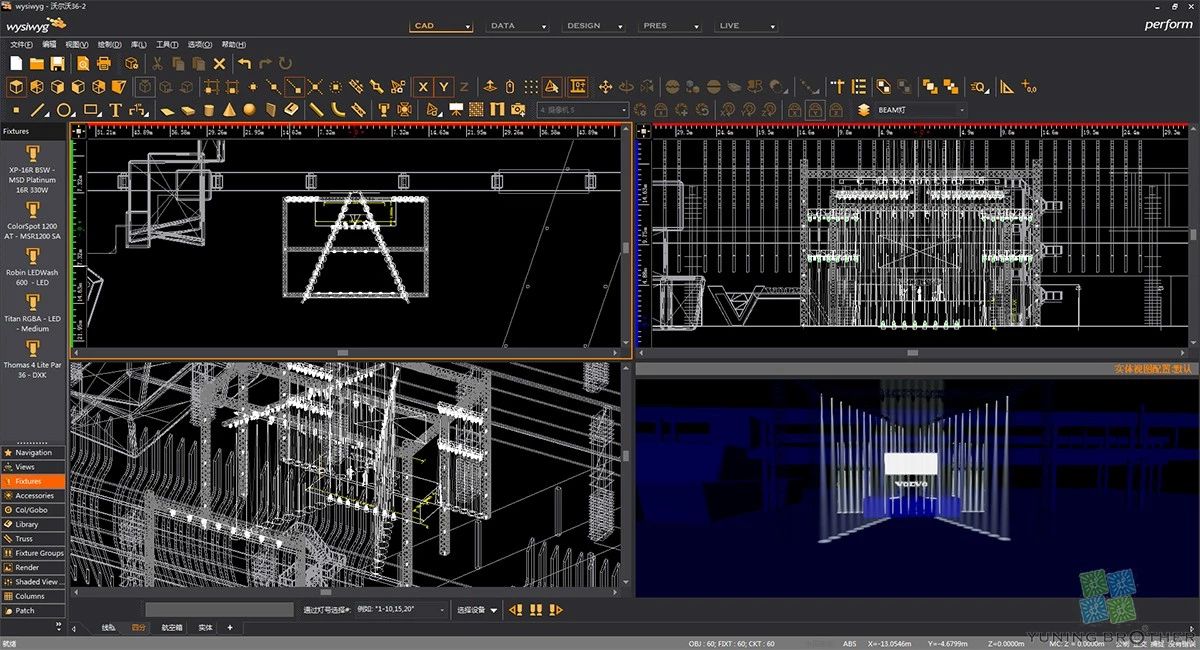Select the Circle drawing tool
Image resolution: width=1200 pixels, height=650 pixels.
click(x=64, y=109)
